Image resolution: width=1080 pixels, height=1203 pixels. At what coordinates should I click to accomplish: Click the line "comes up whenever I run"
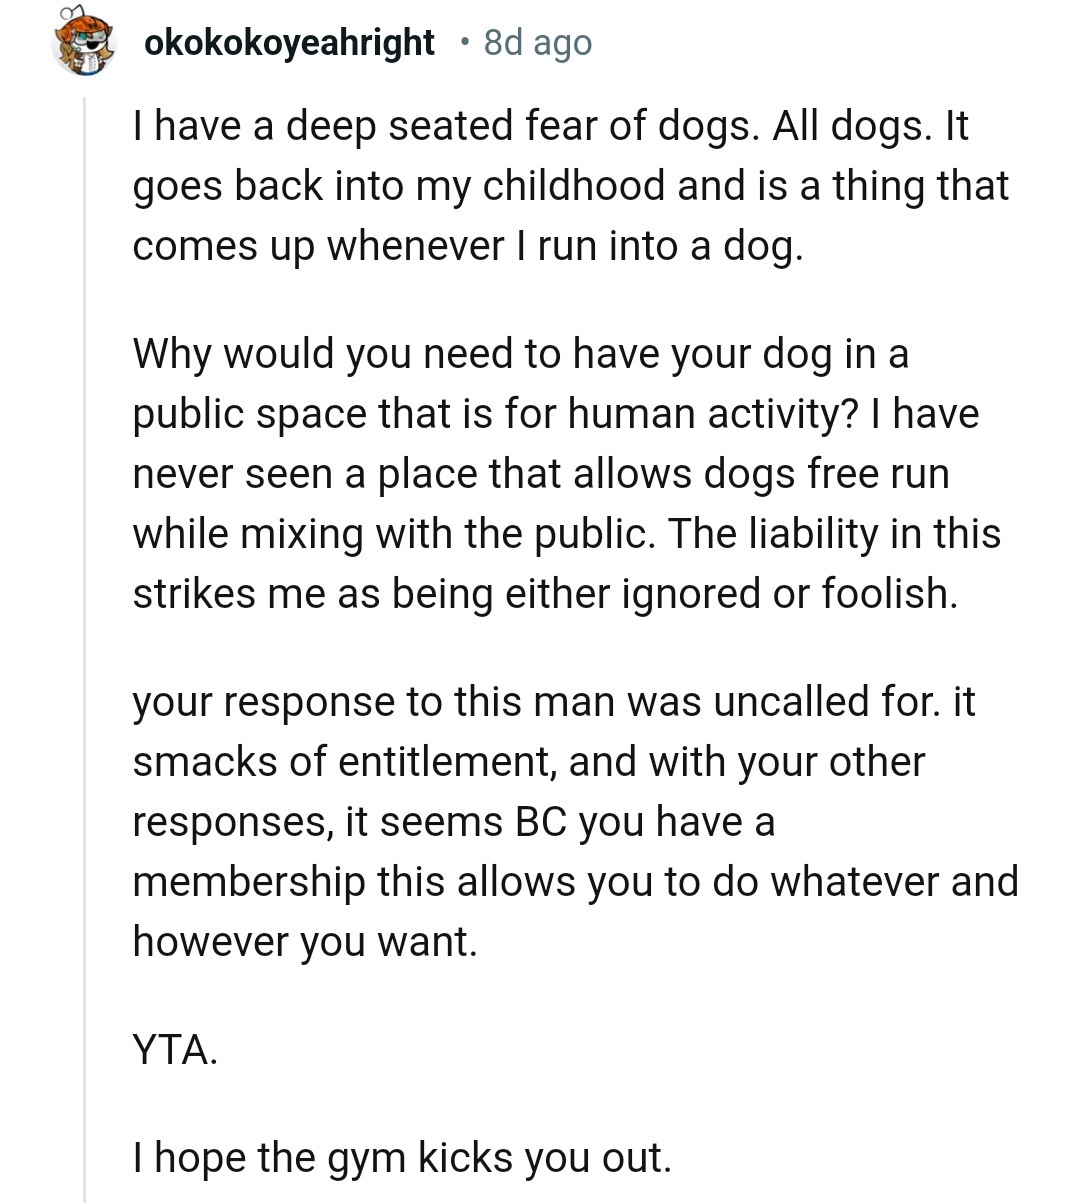point(467,246)
